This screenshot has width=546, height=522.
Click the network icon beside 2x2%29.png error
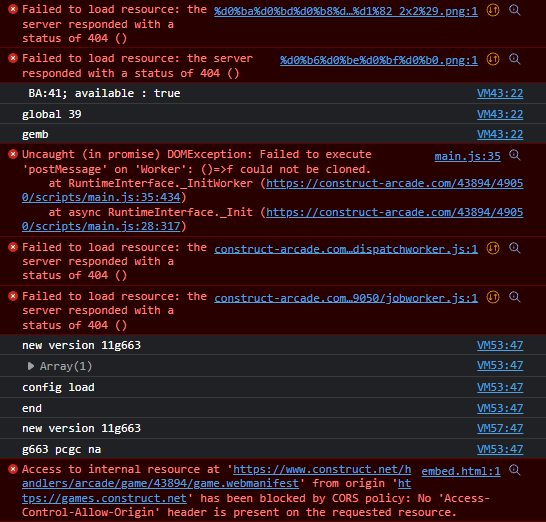493,10
